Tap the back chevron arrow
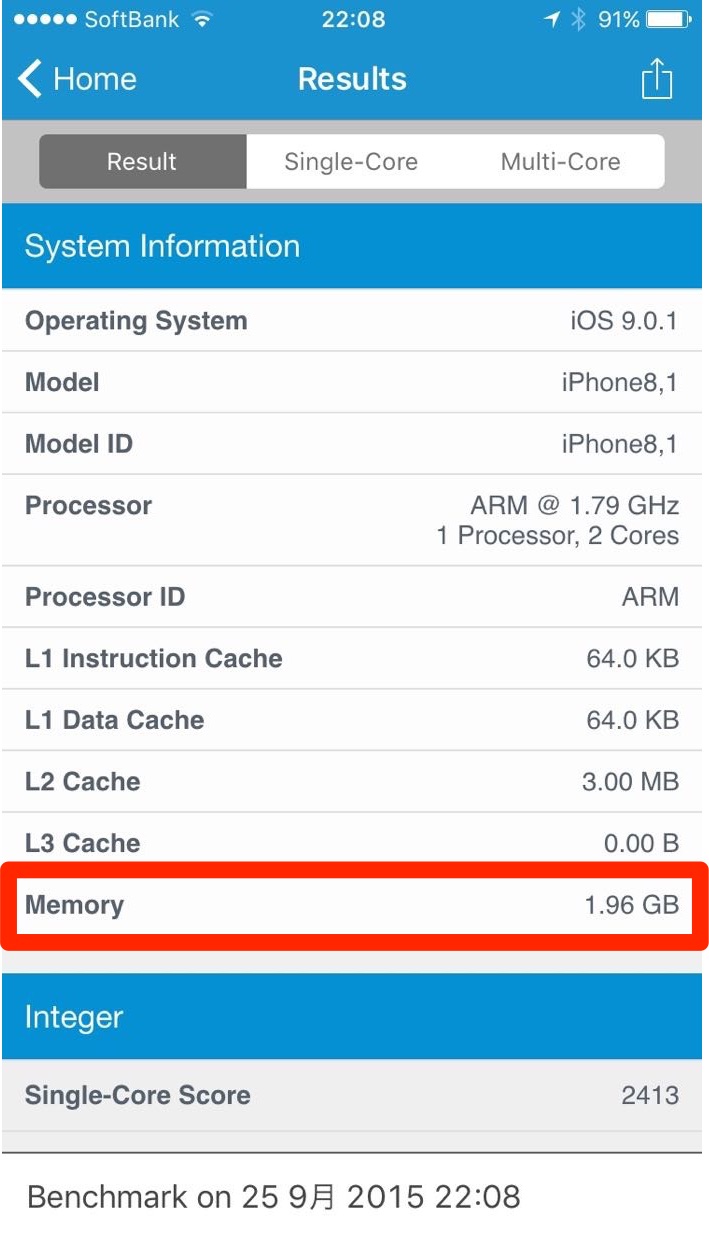 point(30,79)
